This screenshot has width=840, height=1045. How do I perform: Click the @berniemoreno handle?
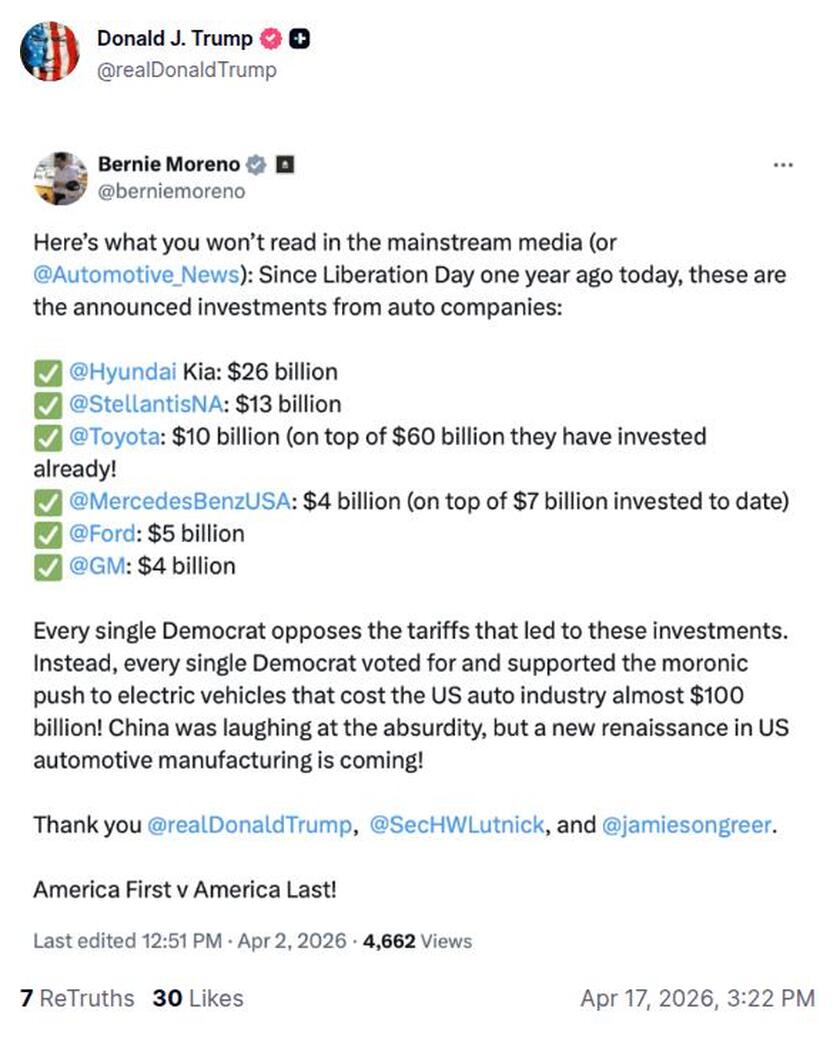(x=171, y=190)
